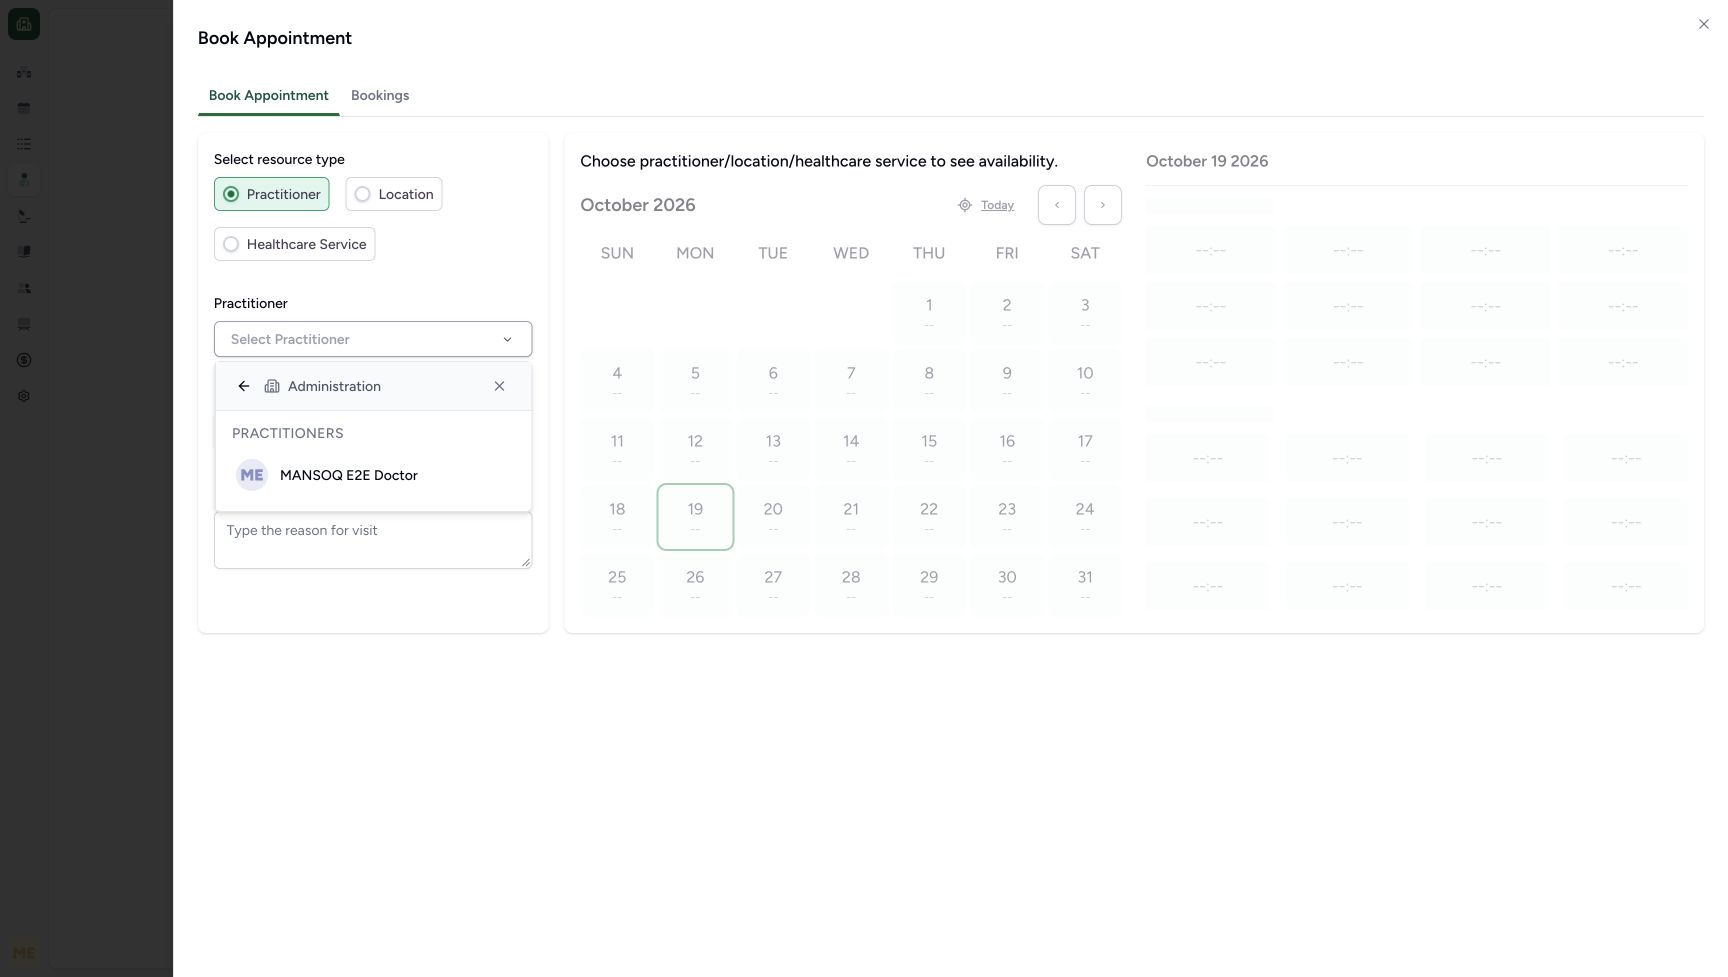Viewport: 1728px width, 977px height.
Task: Pick October 27 on calendar
Action: (773, 585)
